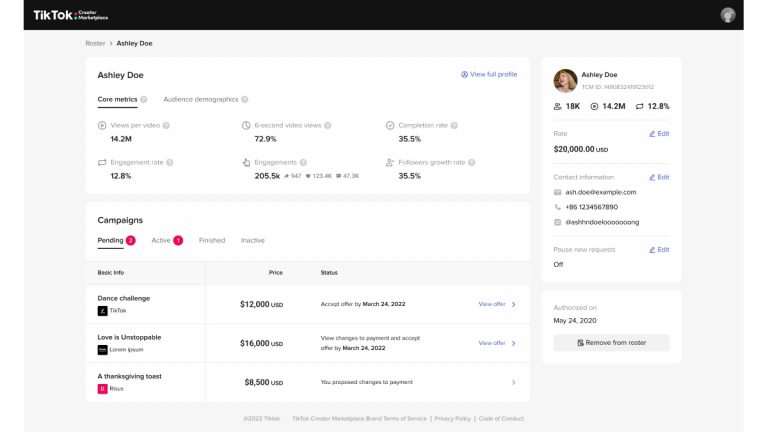This screenshot has width=768, height=432.
Task: Click the pink Risus brand icon
Action: (102, 389)
